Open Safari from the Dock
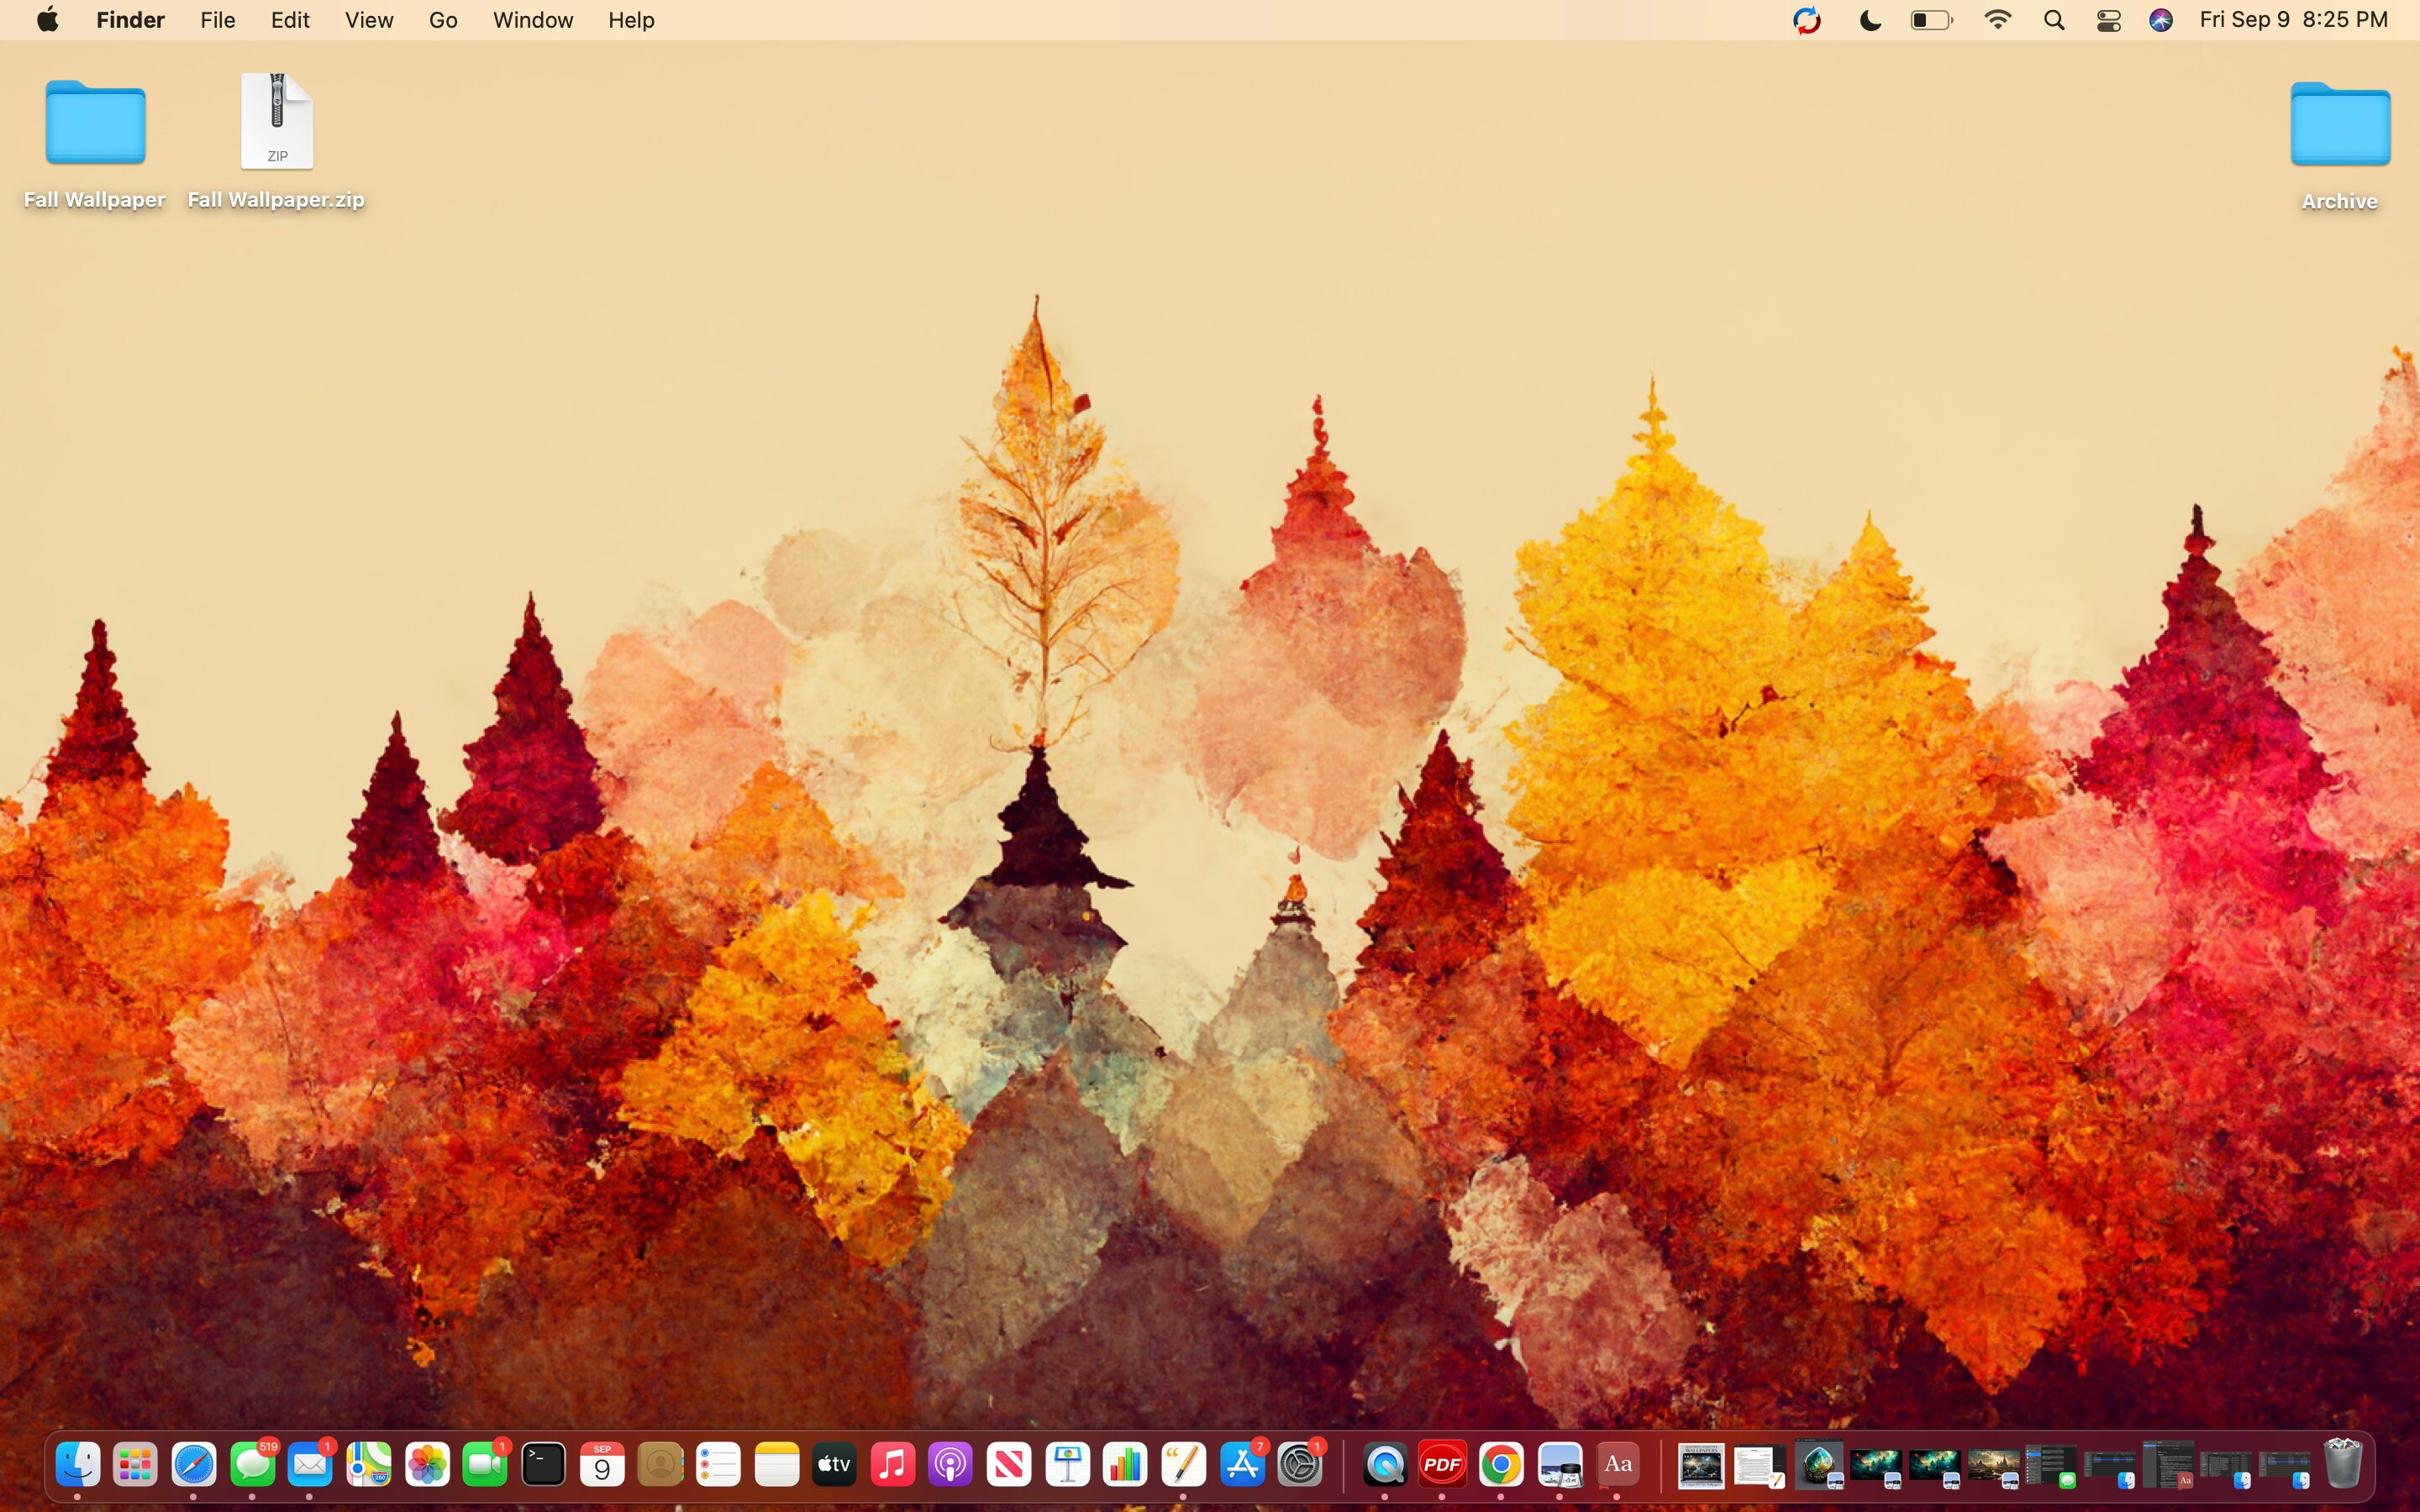 tap(195, 1463)
